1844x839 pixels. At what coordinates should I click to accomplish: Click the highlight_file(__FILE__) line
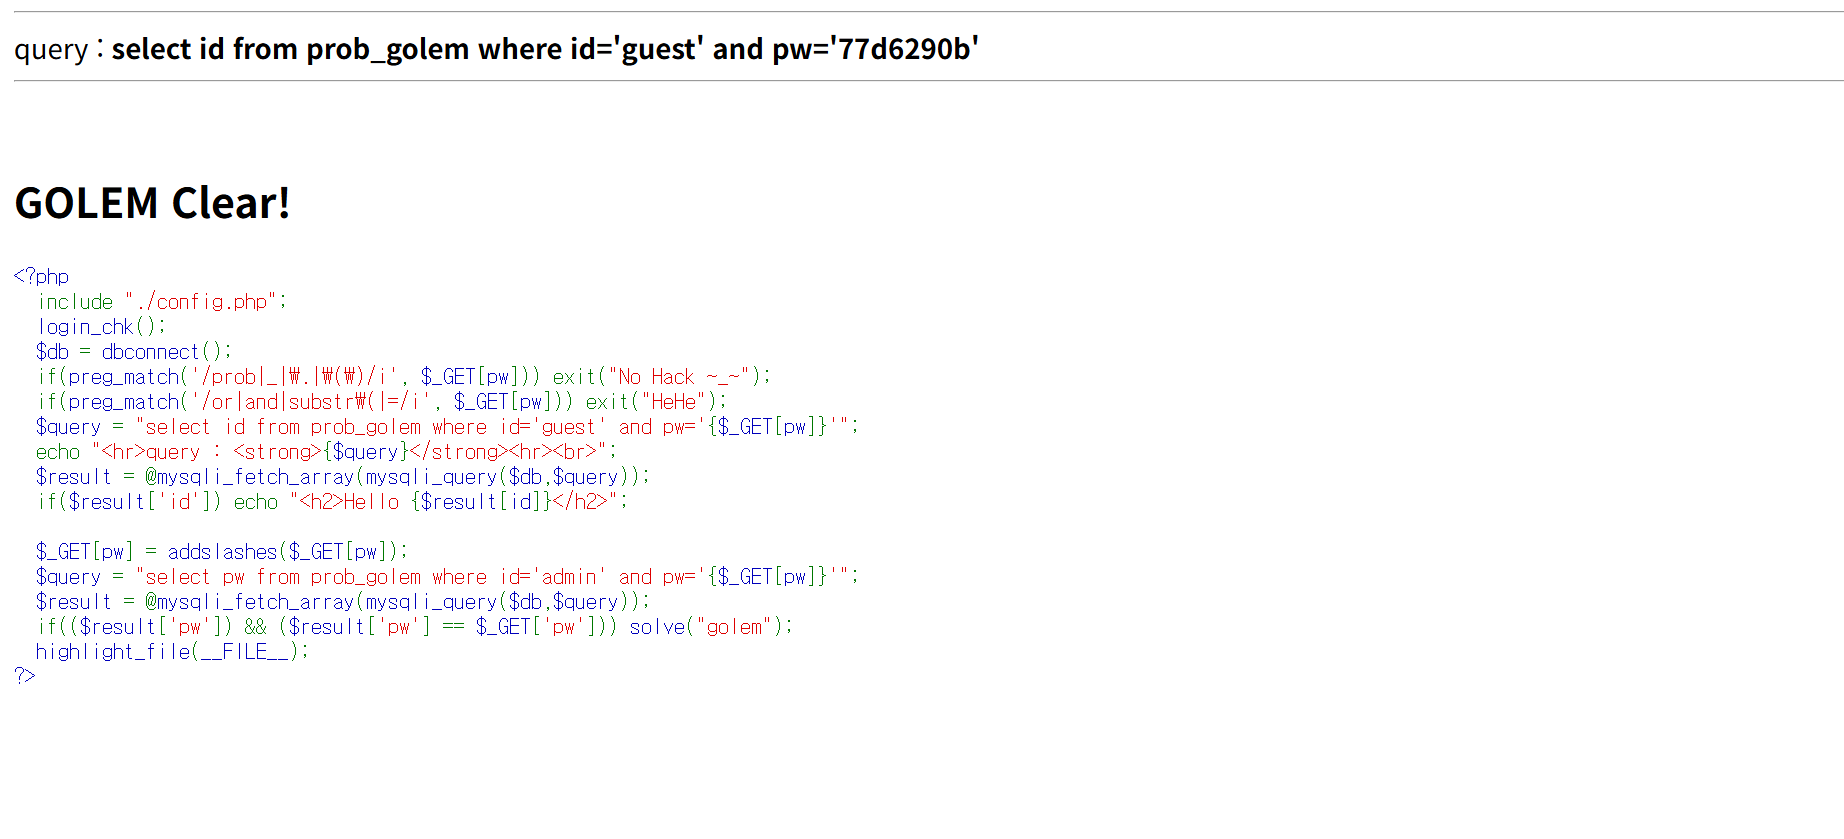(172, 651)
